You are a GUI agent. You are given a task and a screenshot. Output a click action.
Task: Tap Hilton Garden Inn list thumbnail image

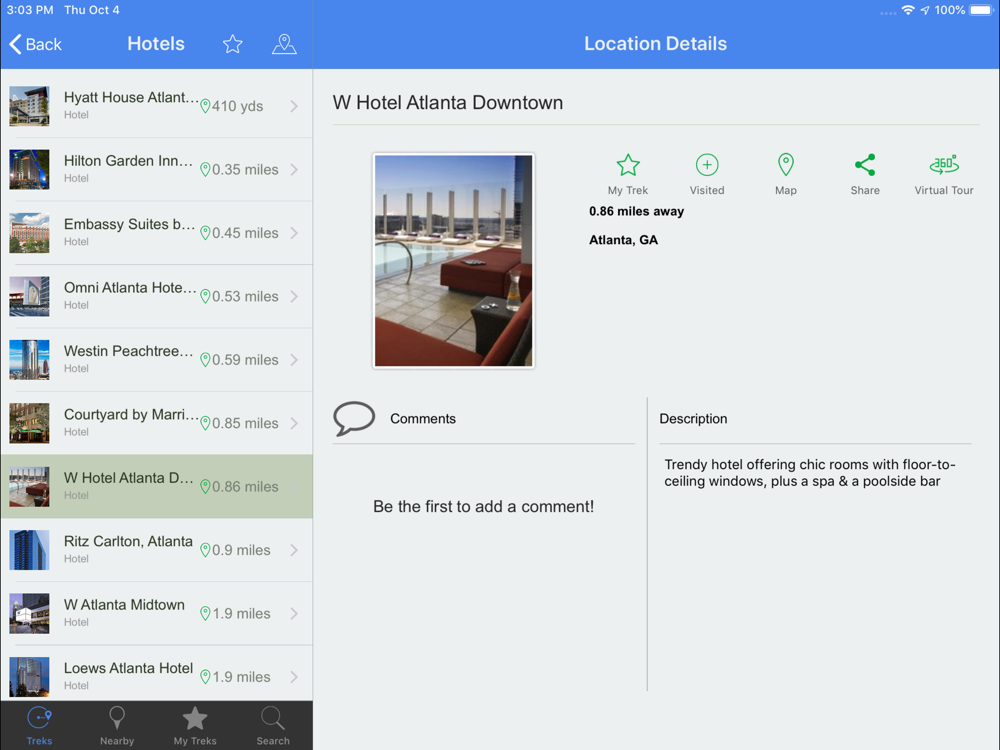29,170
